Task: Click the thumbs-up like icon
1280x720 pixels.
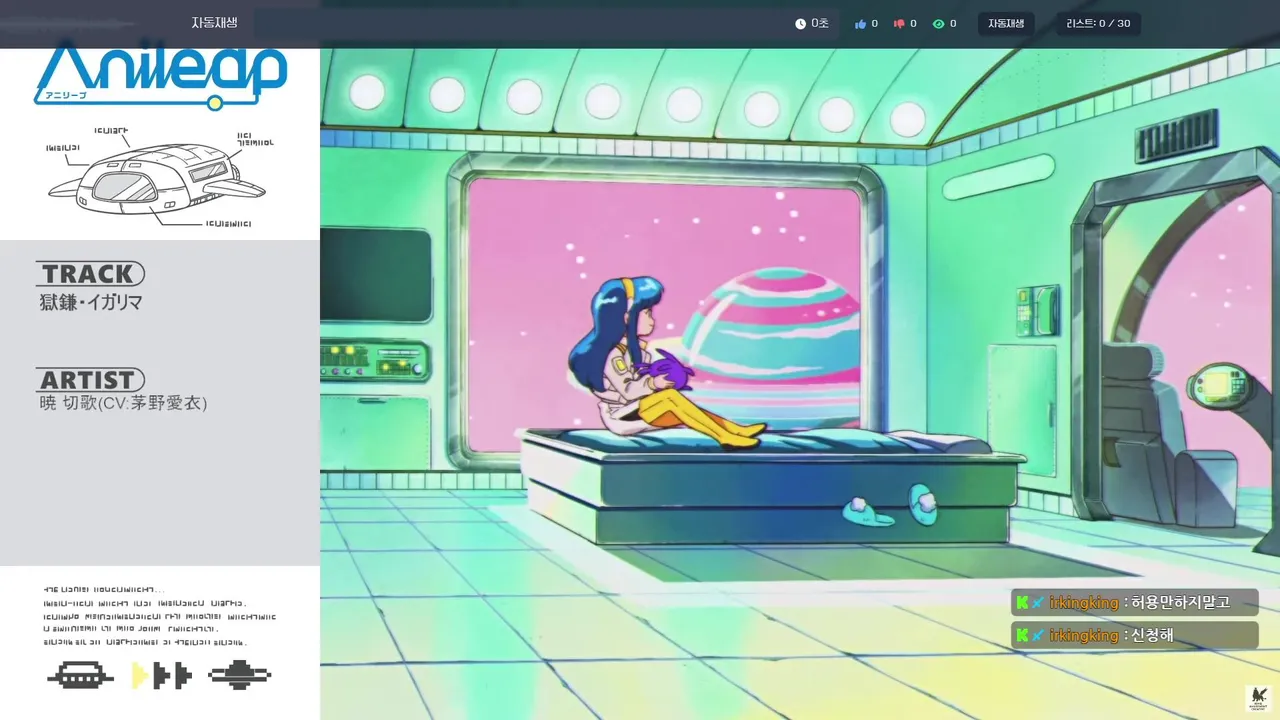Action: pos(860,24)
